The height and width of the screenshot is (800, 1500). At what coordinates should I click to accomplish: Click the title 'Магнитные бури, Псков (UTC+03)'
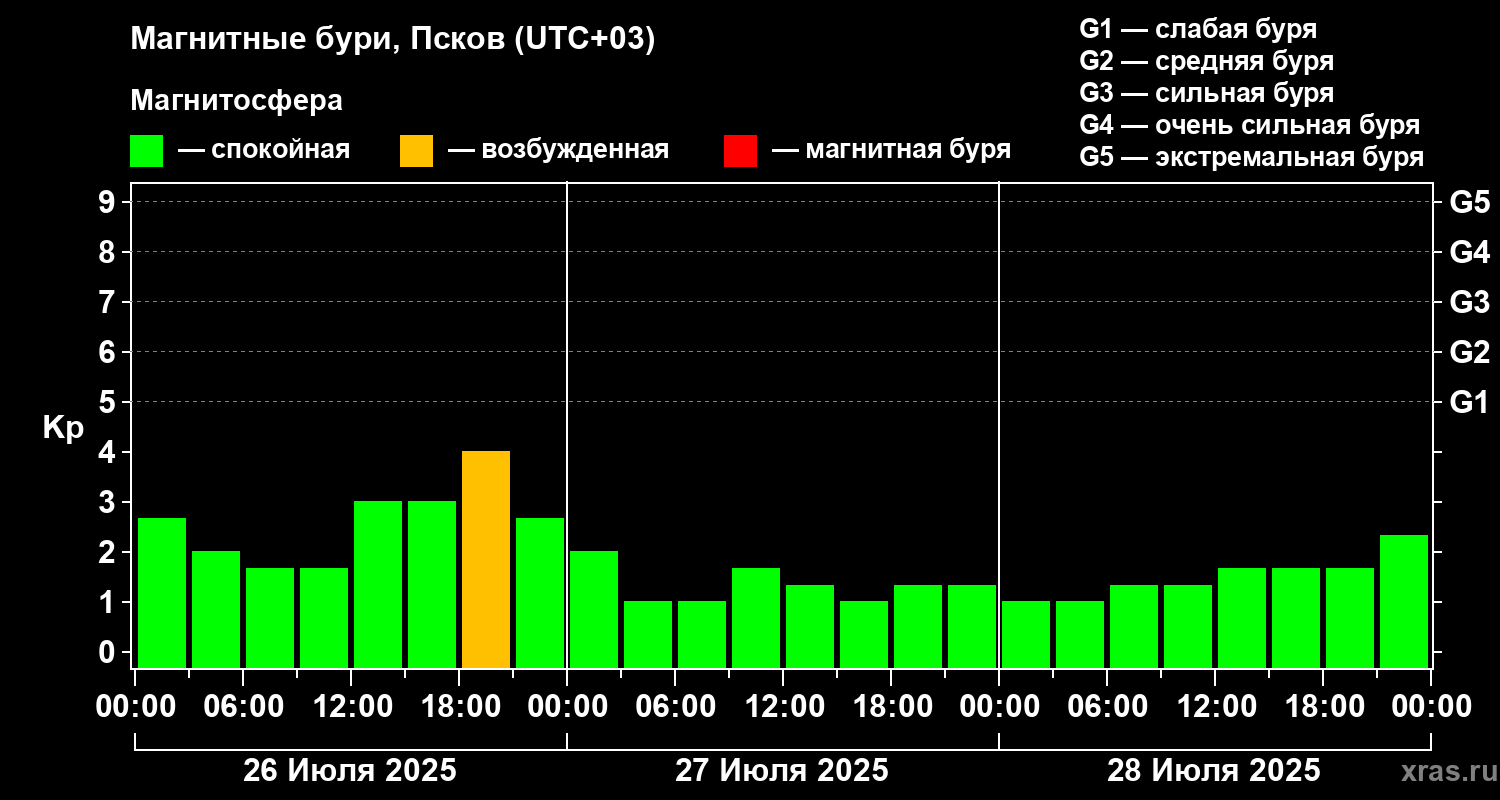(393, 40)
